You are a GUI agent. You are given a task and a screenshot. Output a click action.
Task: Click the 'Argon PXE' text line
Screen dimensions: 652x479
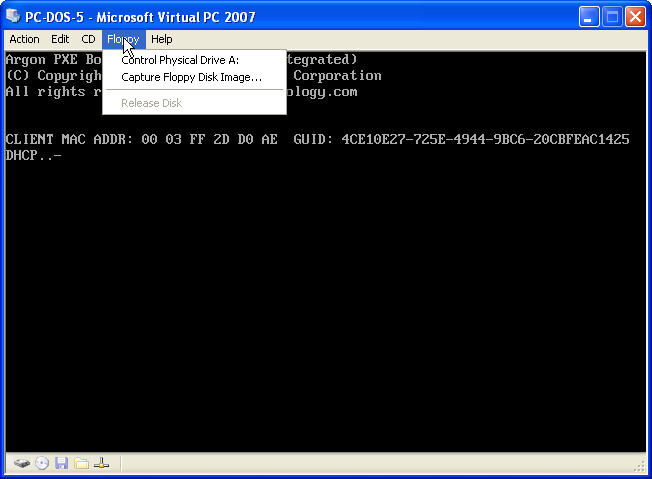coord(53,59)
